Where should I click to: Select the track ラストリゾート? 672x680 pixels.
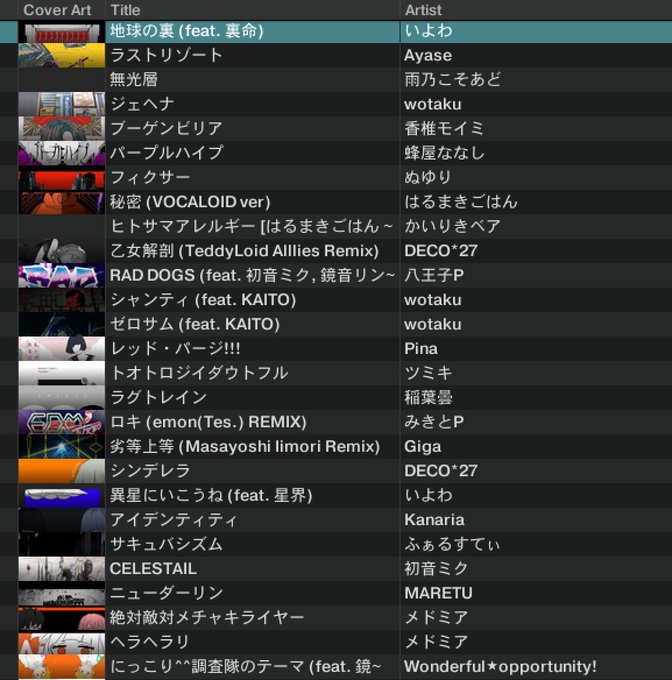click(166, 55)
